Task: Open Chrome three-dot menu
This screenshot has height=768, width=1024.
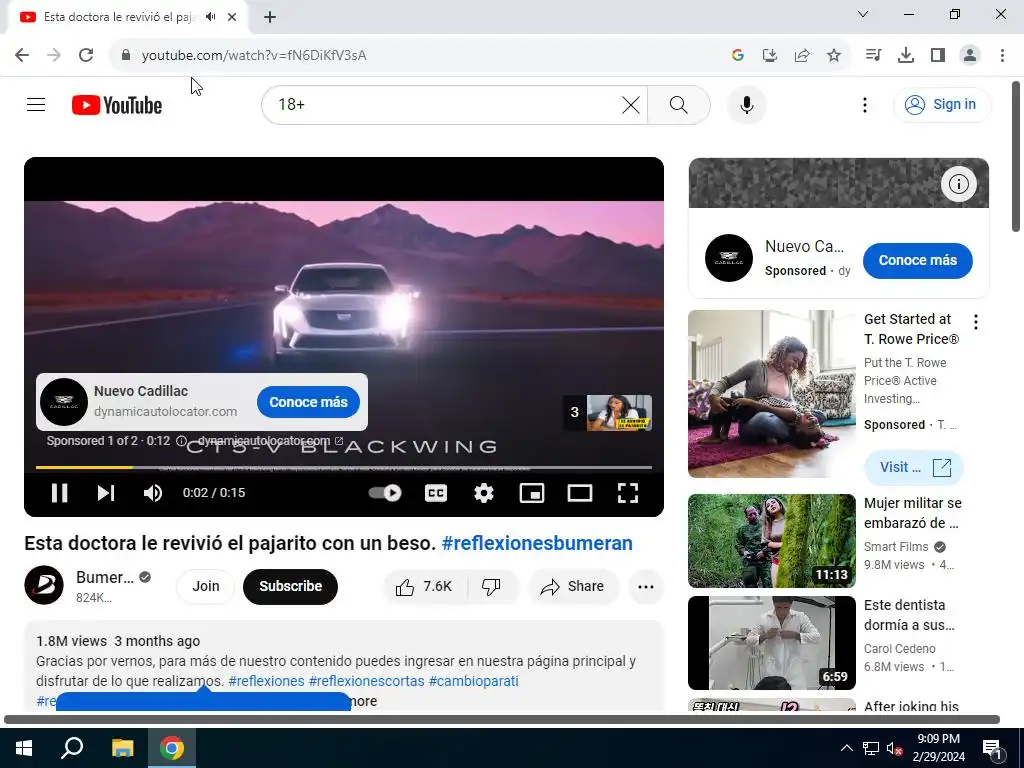Action: coord(1002,55)
